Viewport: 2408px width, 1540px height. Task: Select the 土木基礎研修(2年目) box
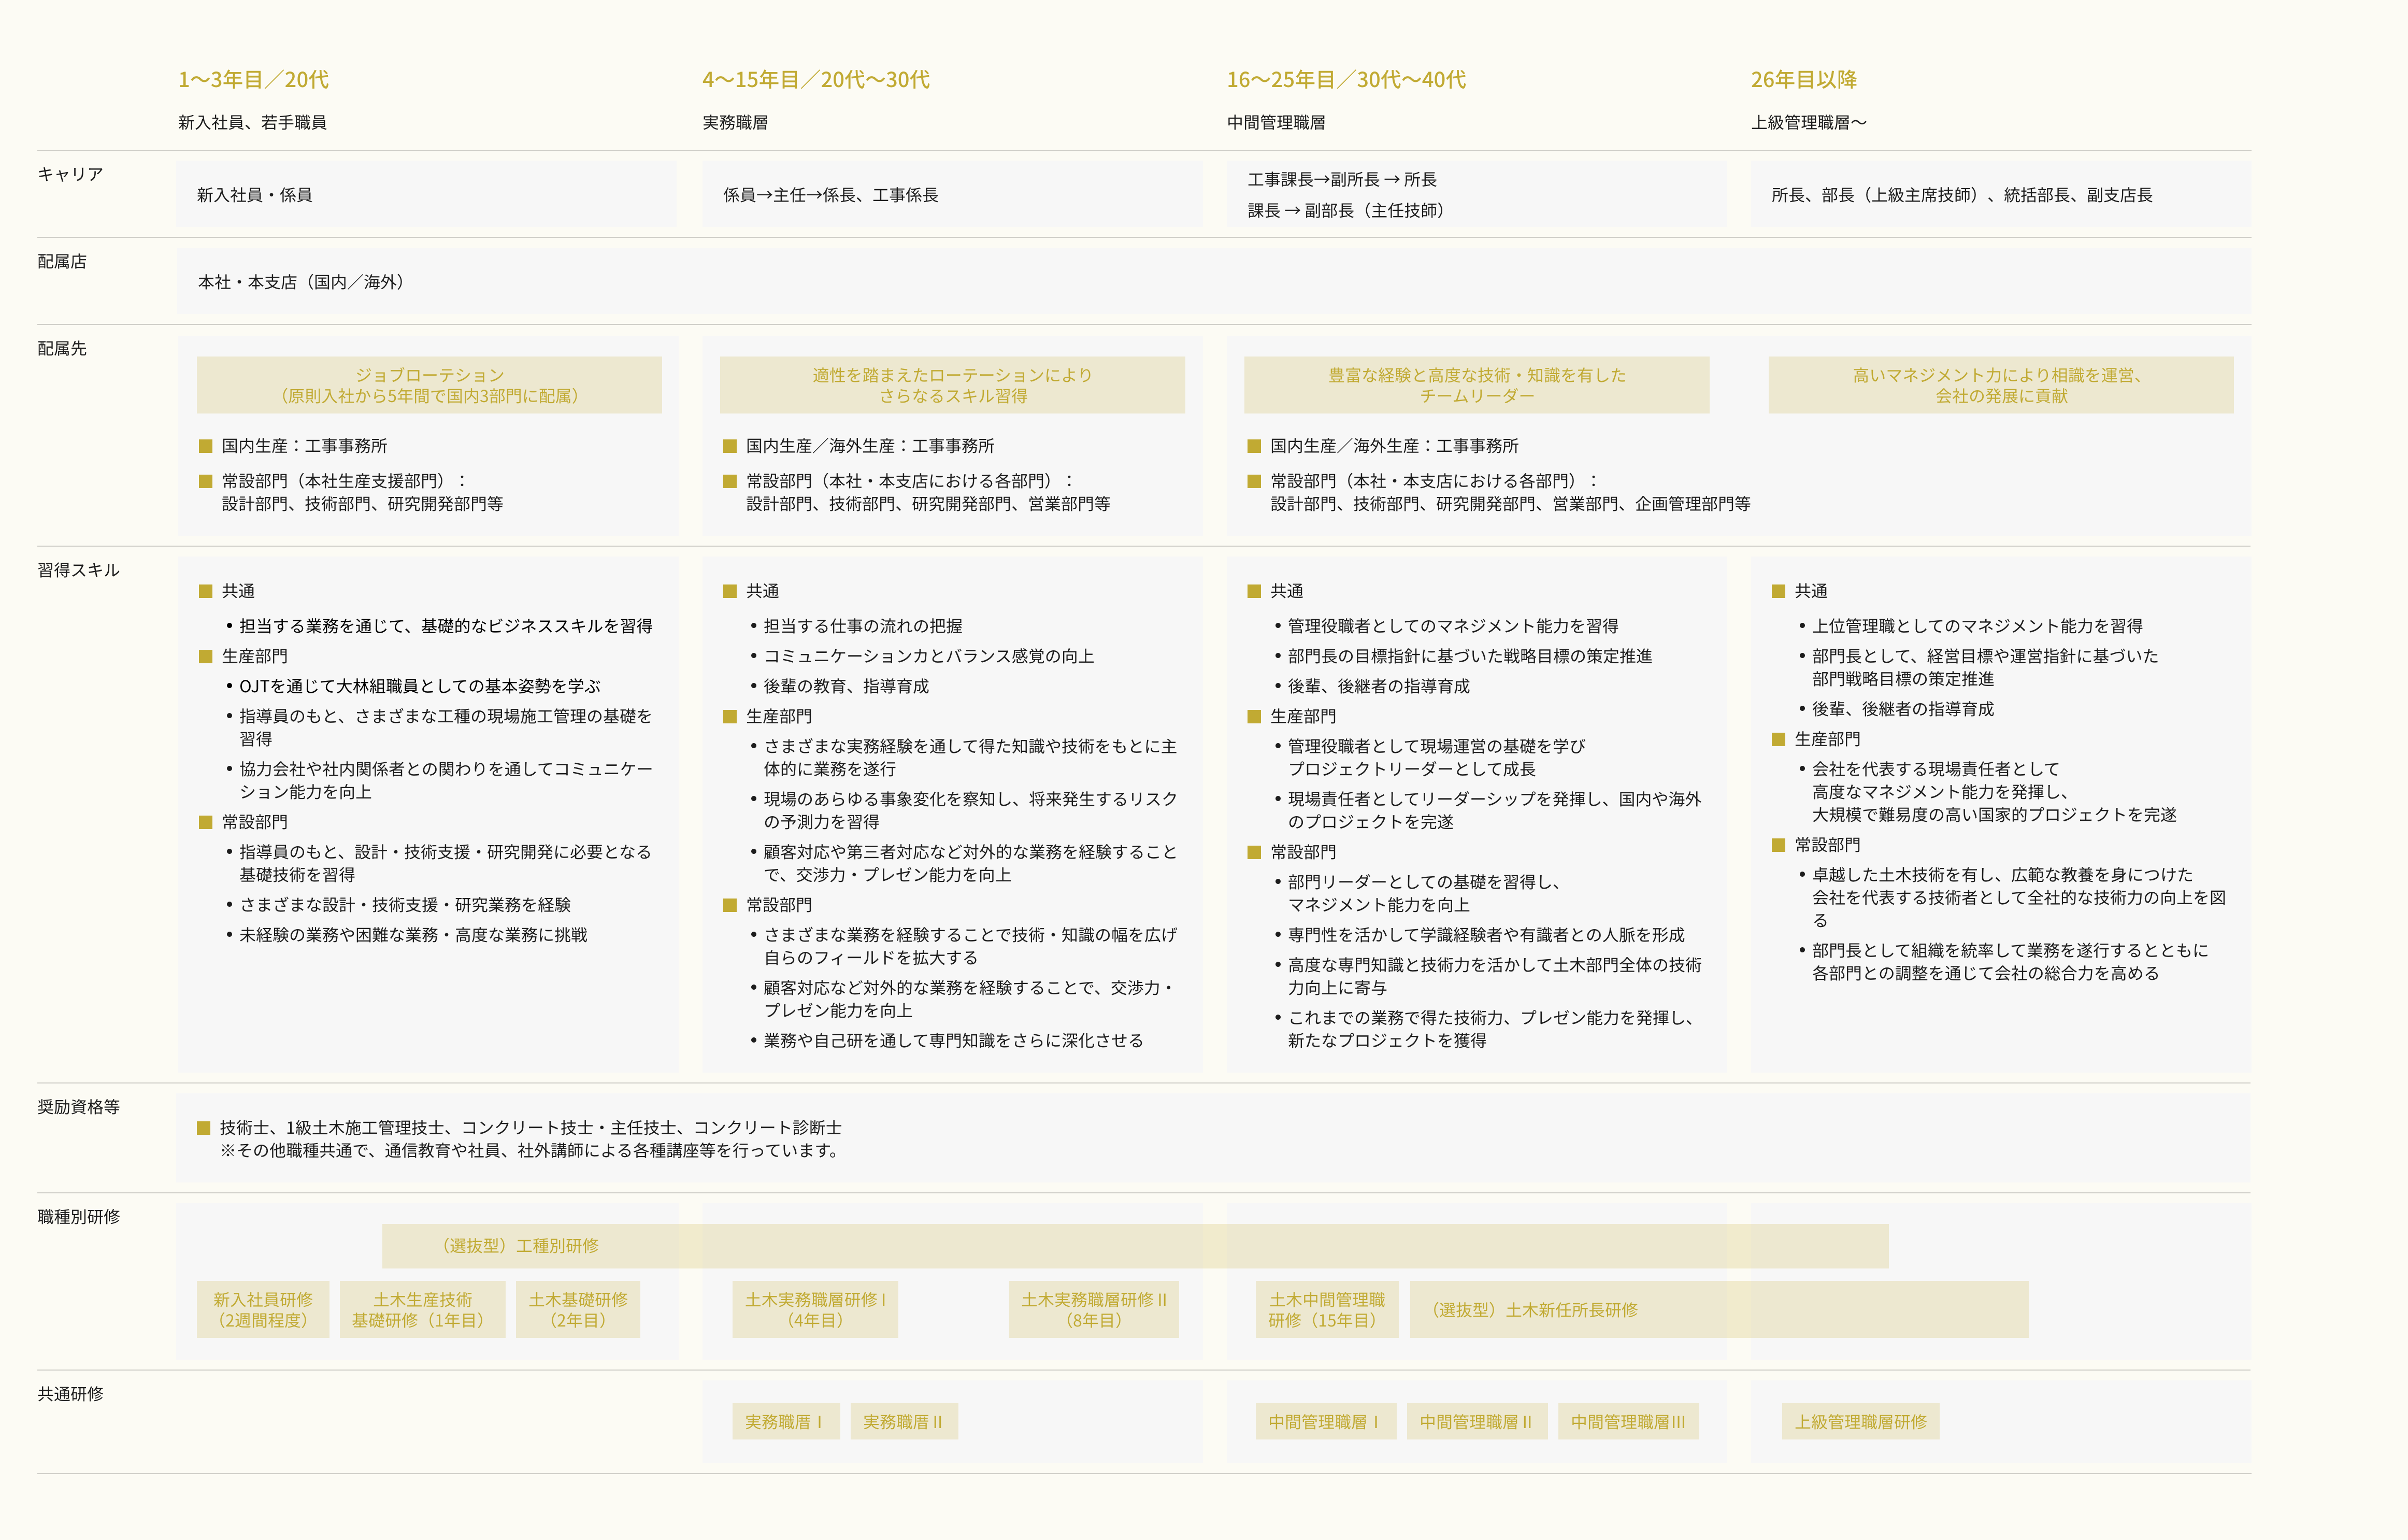point(578,1309)
